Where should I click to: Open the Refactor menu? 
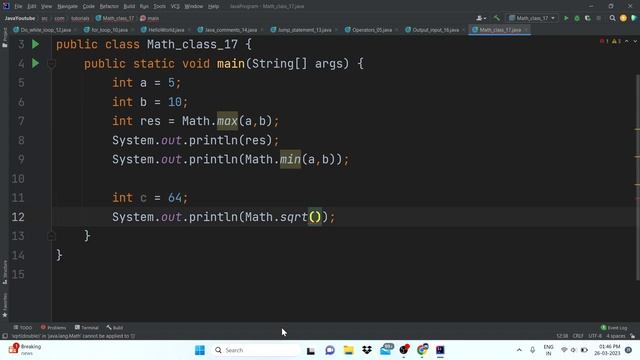point(109,7)
